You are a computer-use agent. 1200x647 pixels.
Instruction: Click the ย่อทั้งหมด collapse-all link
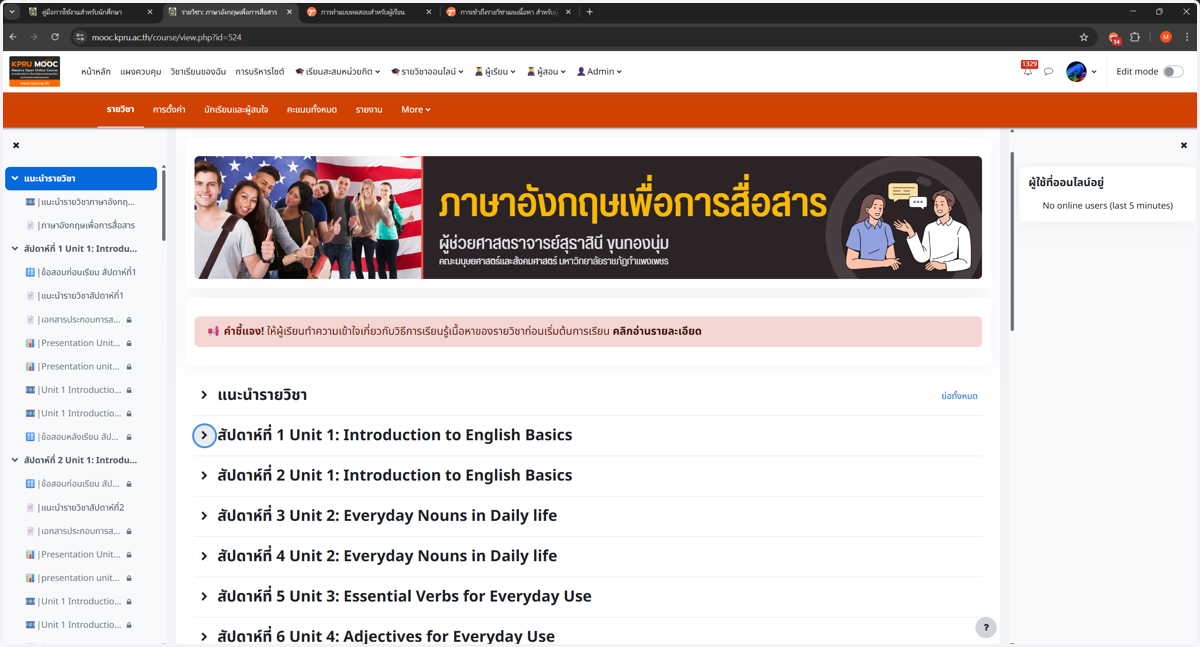coord(959,396)
